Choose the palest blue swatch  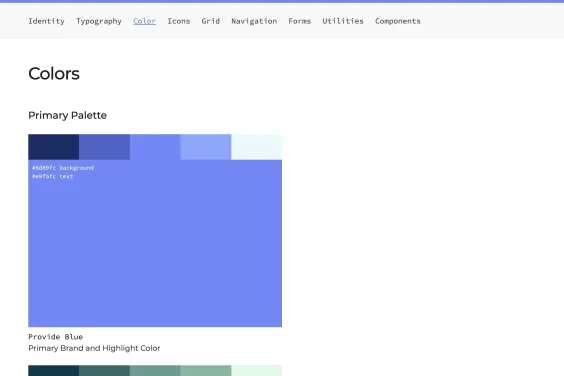pyautogui.click(x=256, y=147)
